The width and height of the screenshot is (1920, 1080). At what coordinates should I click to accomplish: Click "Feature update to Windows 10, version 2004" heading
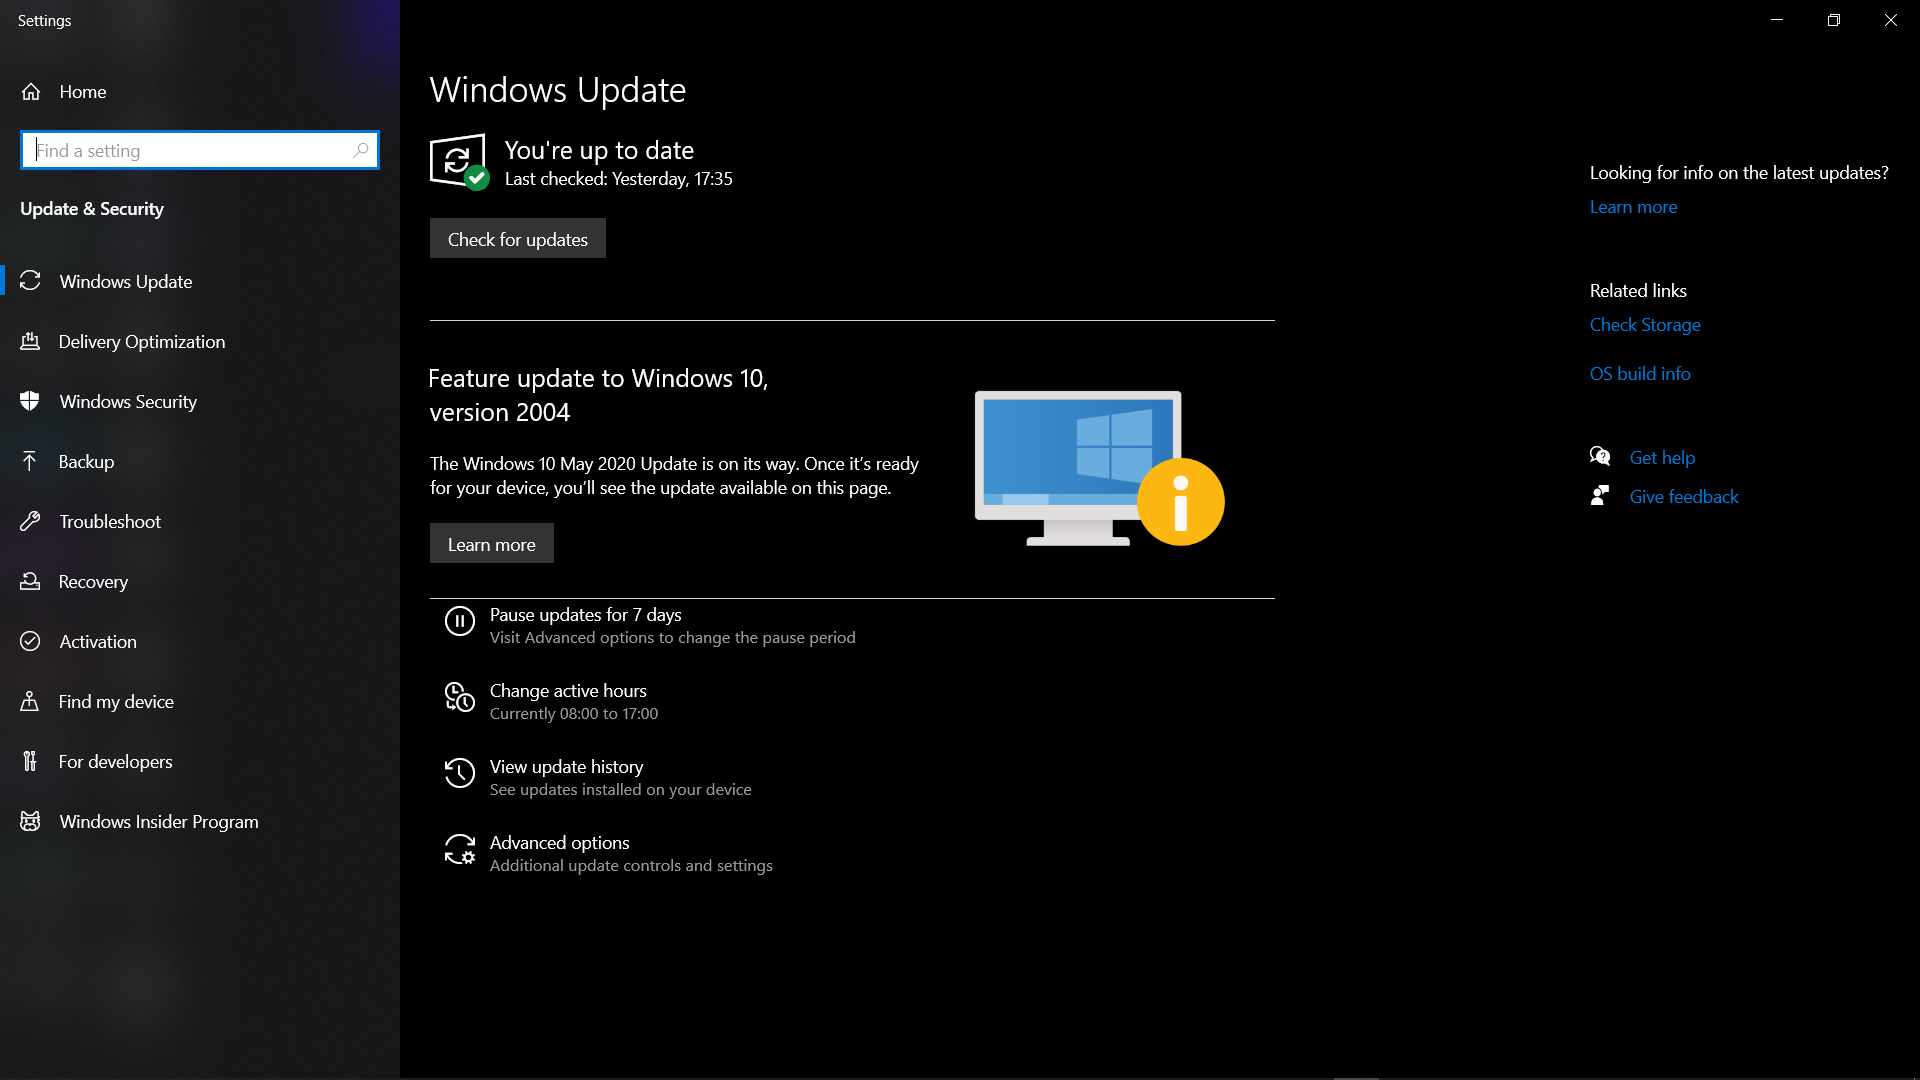click(598, 395)
